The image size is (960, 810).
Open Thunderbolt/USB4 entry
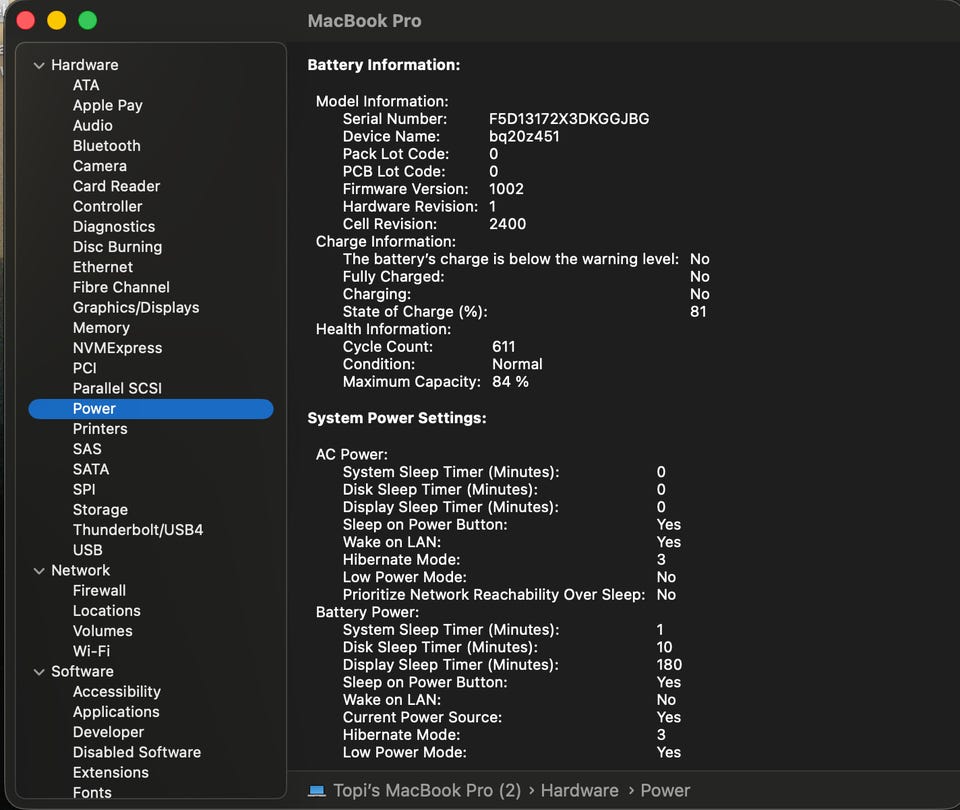tap(138, 530)
